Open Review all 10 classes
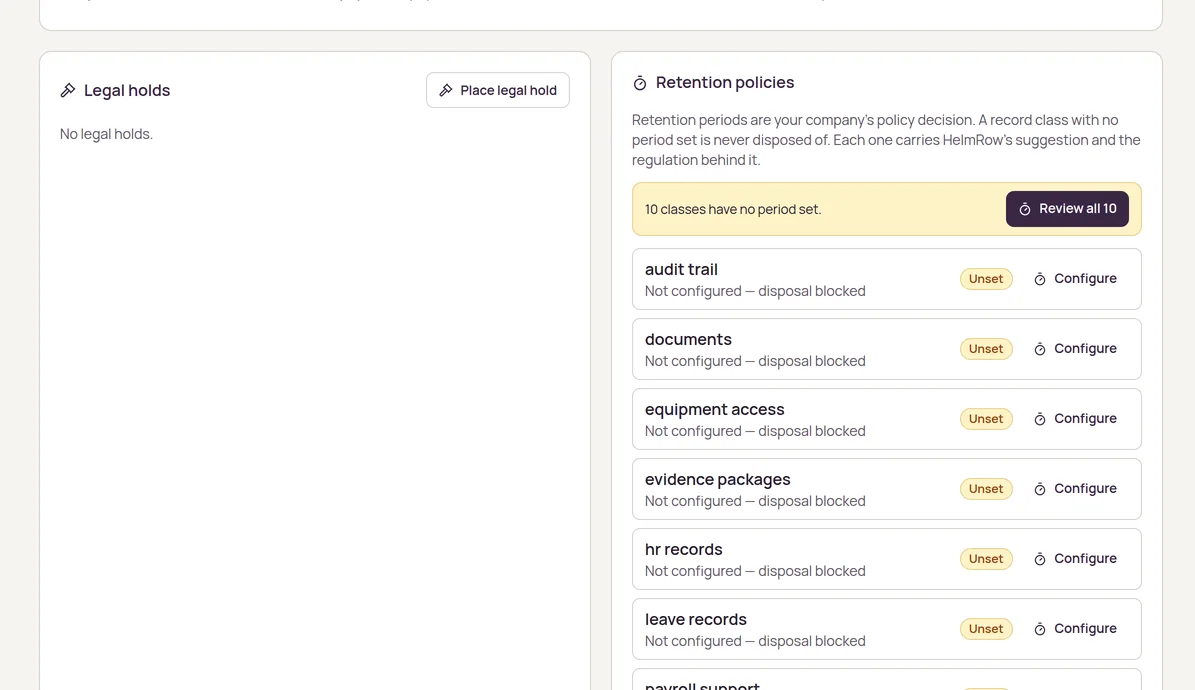The image size is (1195, 690). pyautogui.click(x=1067, y=209)
